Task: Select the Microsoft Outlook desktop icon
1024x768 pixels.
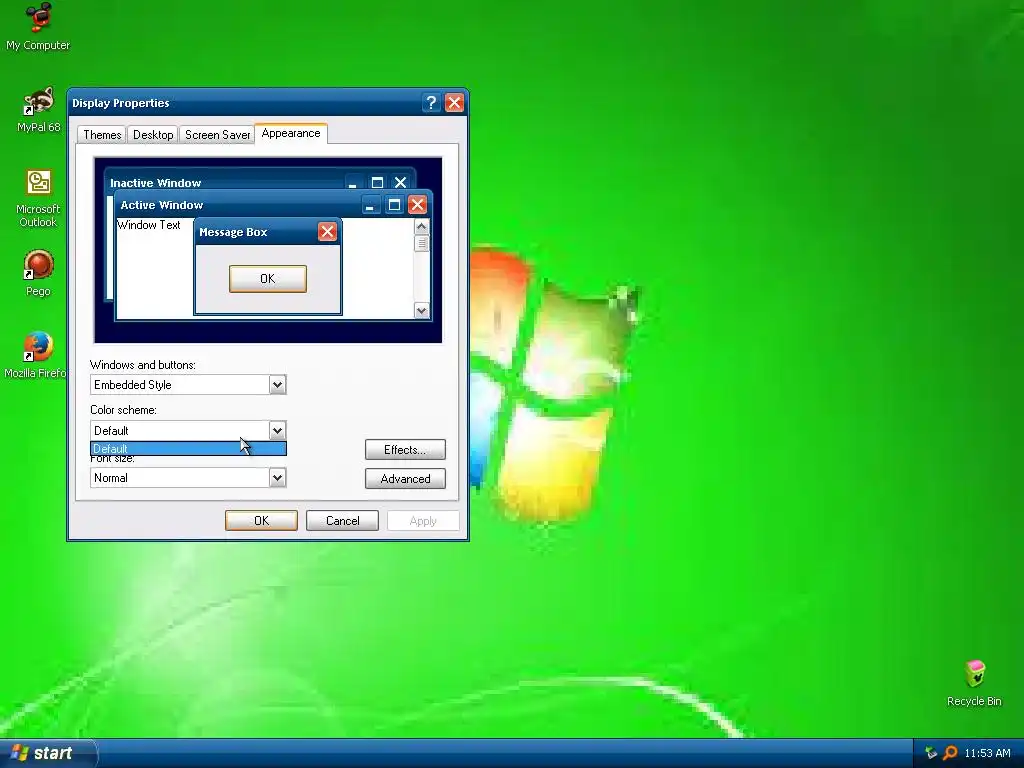Action: (x=38, y=198)
